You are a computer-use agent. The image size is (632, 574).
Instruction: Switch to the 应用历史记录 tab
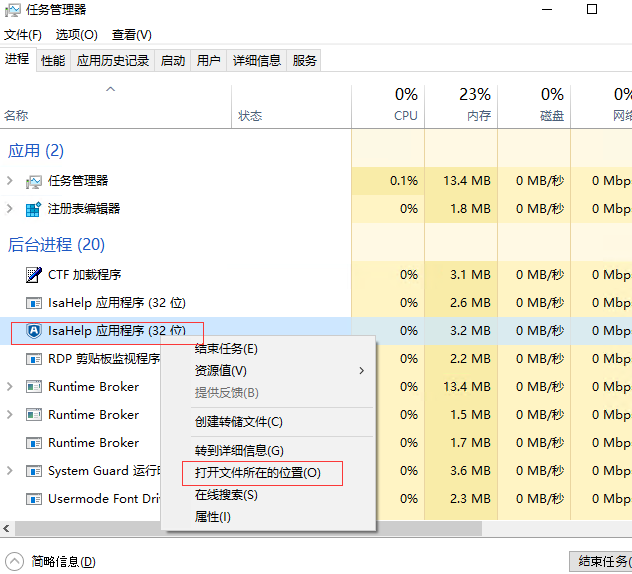[x=113, y=61]
